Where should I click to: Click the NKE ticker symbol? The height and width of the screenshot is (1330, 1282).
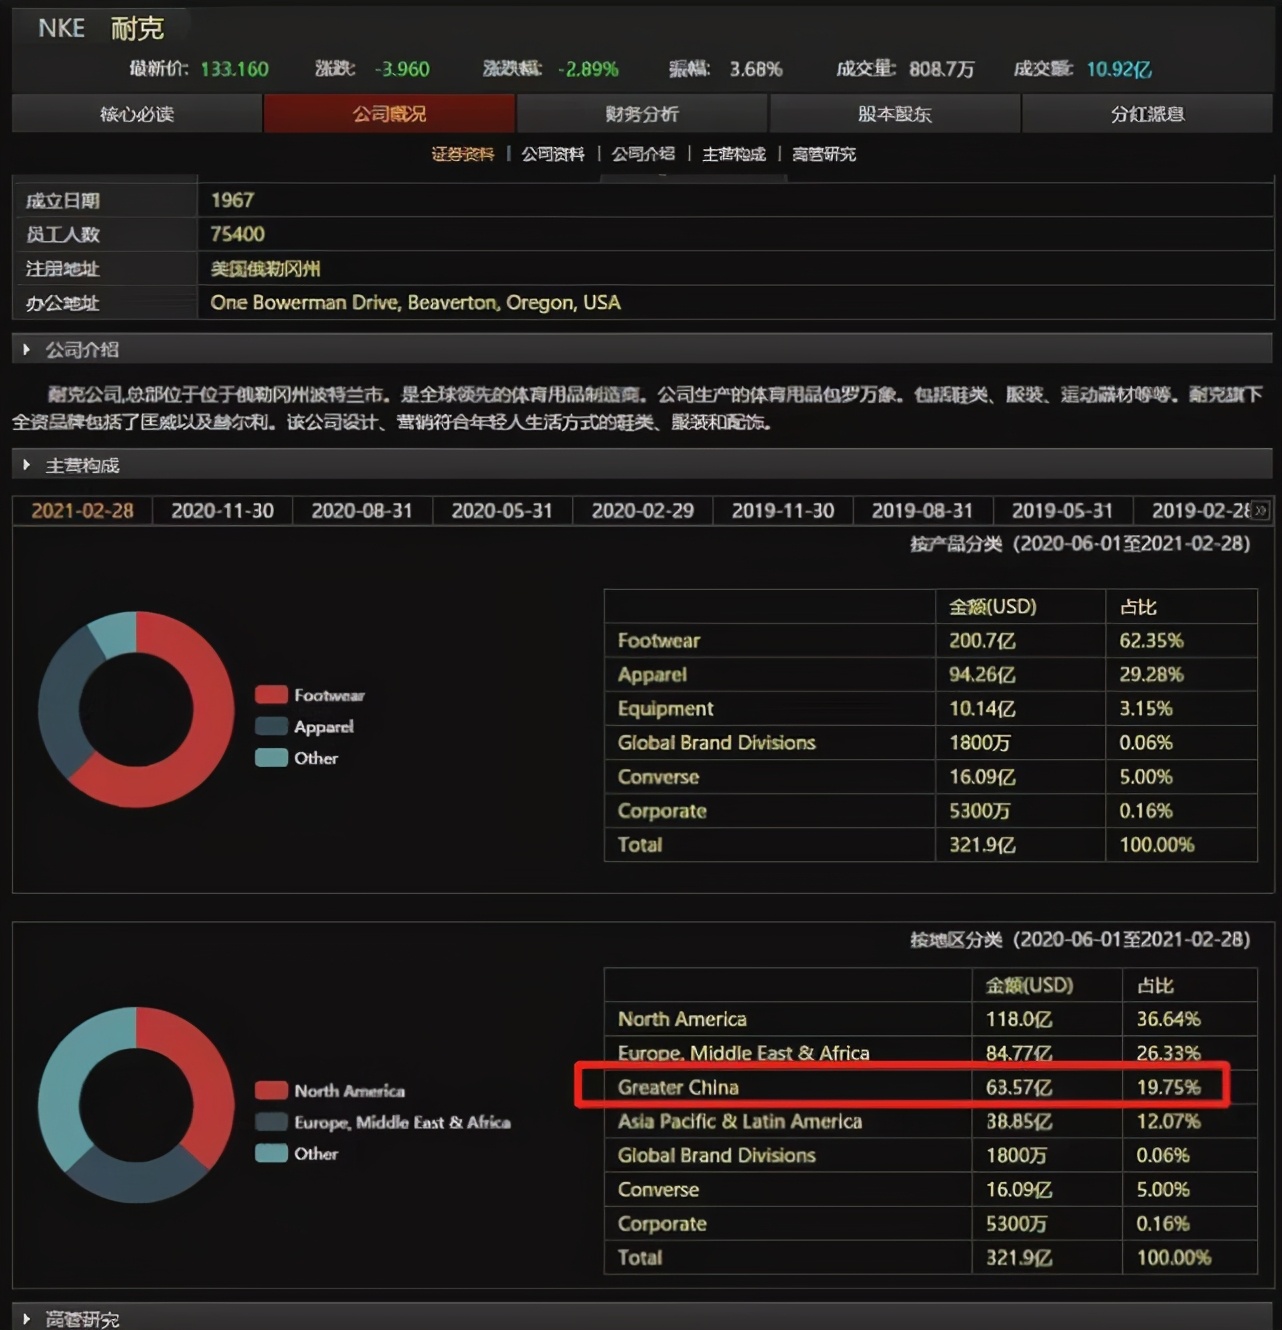[61, 28]
